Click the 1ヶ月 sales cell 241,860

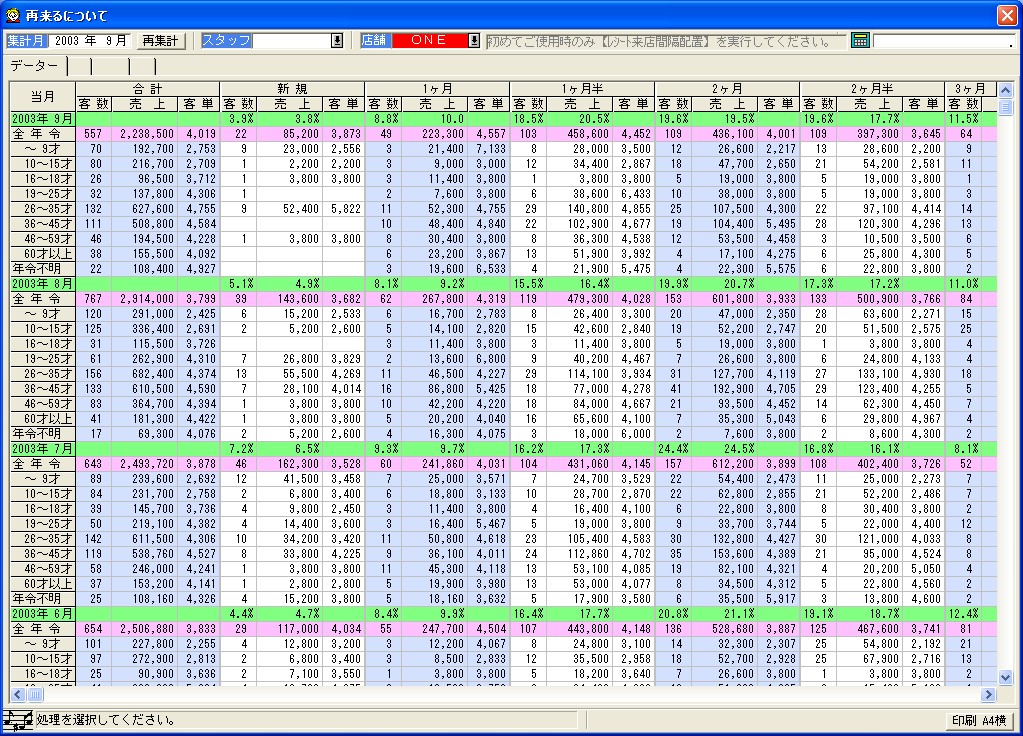[x=435, y=464]
